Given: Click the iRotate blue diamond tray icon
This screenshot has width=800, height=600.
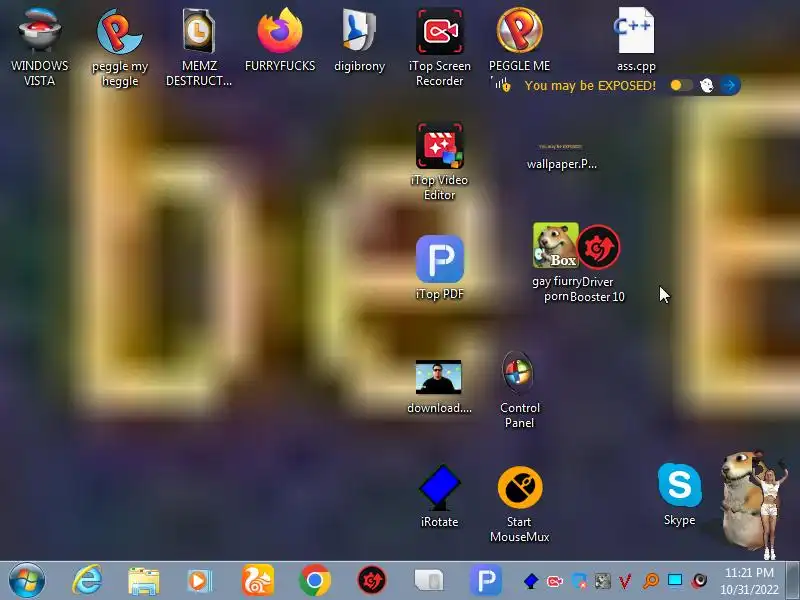Looking at the screenshot, I should (x=531, y=581).
